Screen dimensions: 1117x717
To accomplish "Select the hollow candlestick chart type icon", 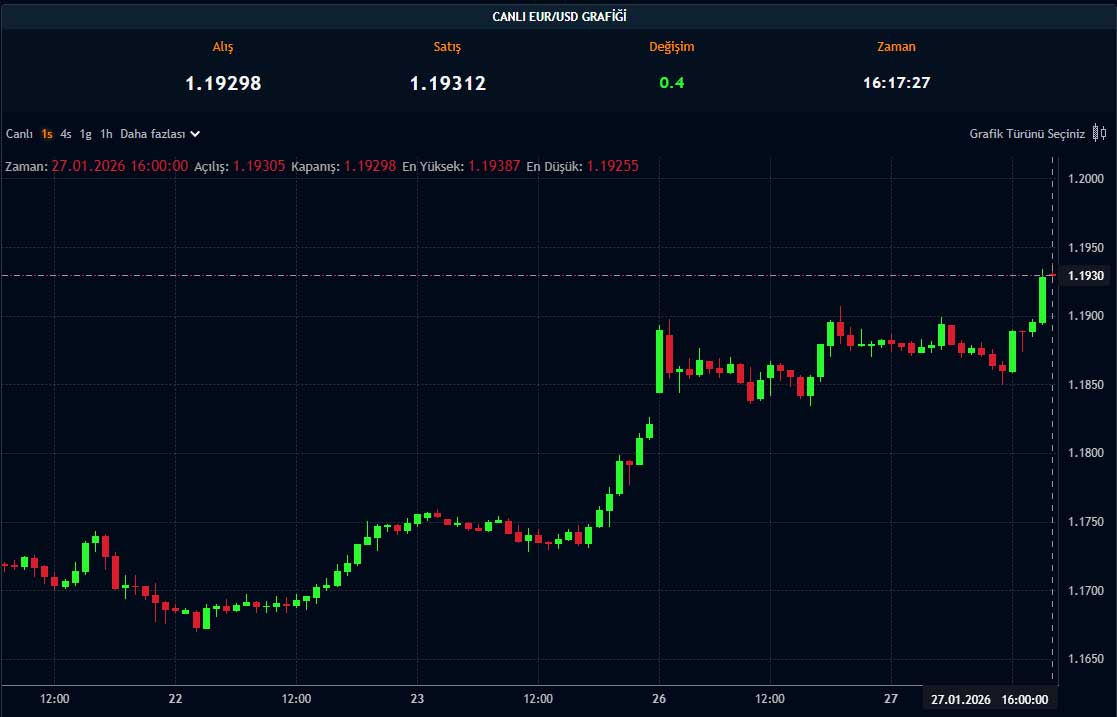I will pos(1104,133).
